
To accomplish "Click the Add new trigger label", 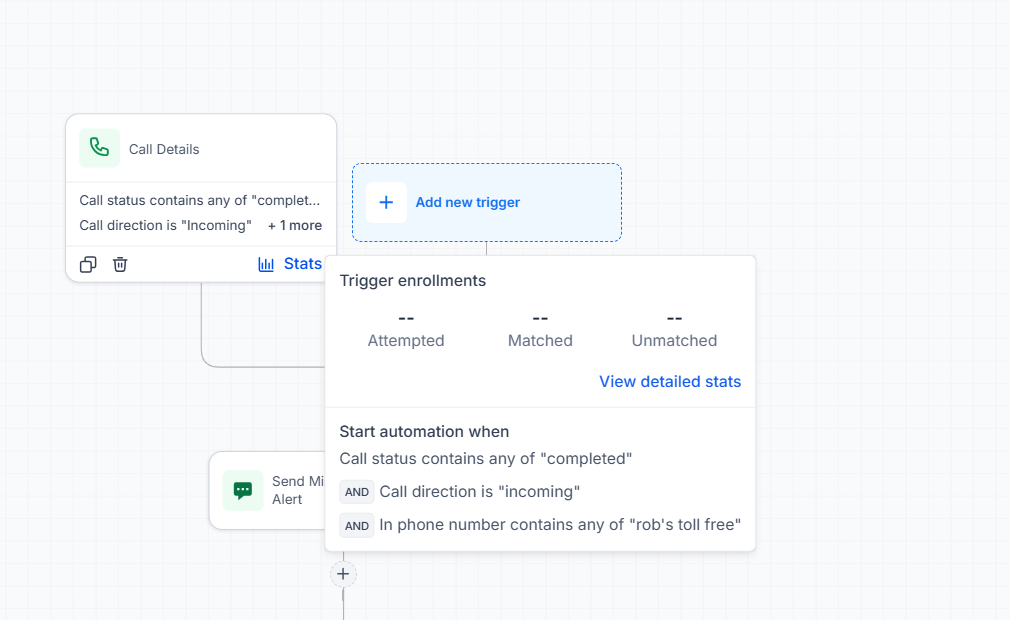I will pos(468,202).
